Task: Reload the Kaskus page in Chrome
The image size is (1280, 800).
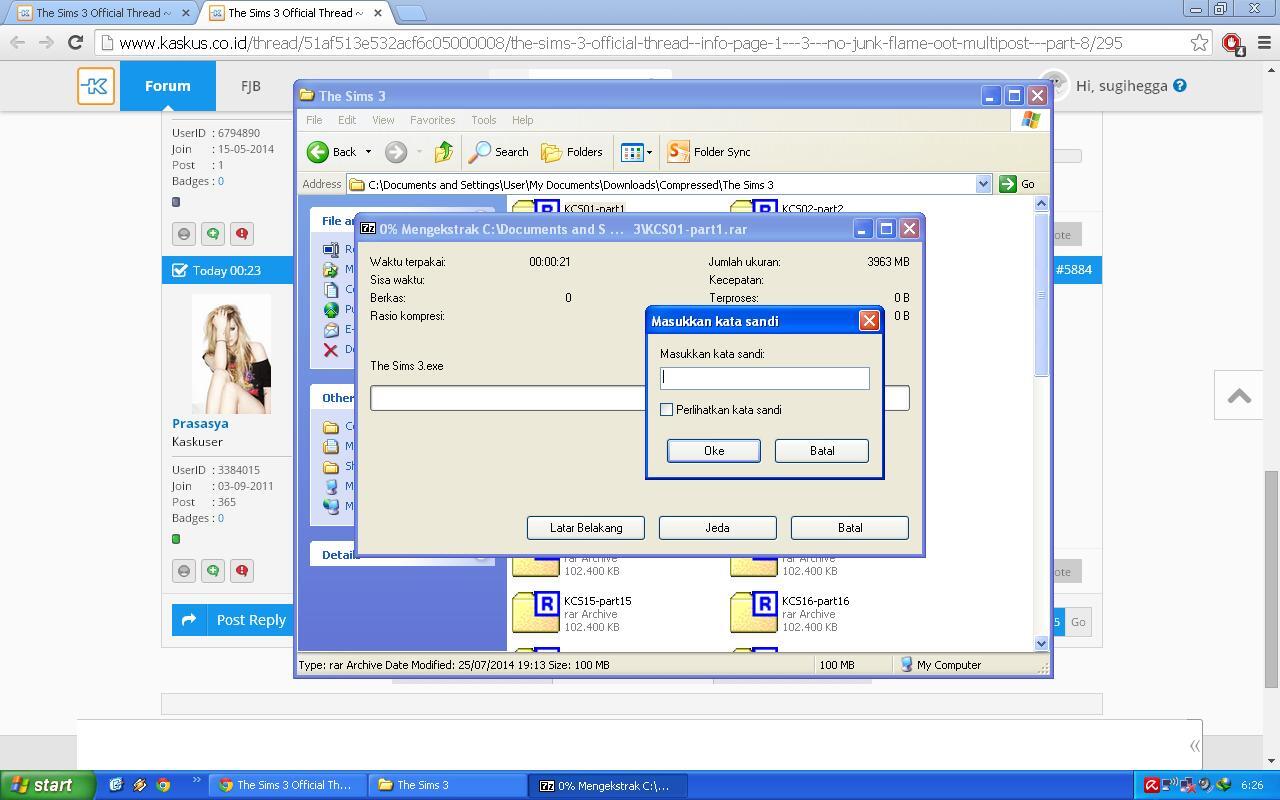Action: tap(75, 43)
